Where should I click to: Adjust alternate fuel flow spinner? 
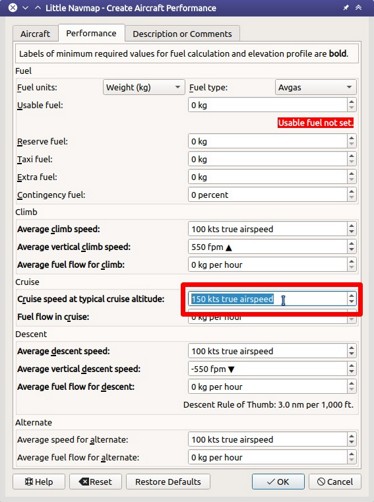pyautogui.click(x=351, y=457)
